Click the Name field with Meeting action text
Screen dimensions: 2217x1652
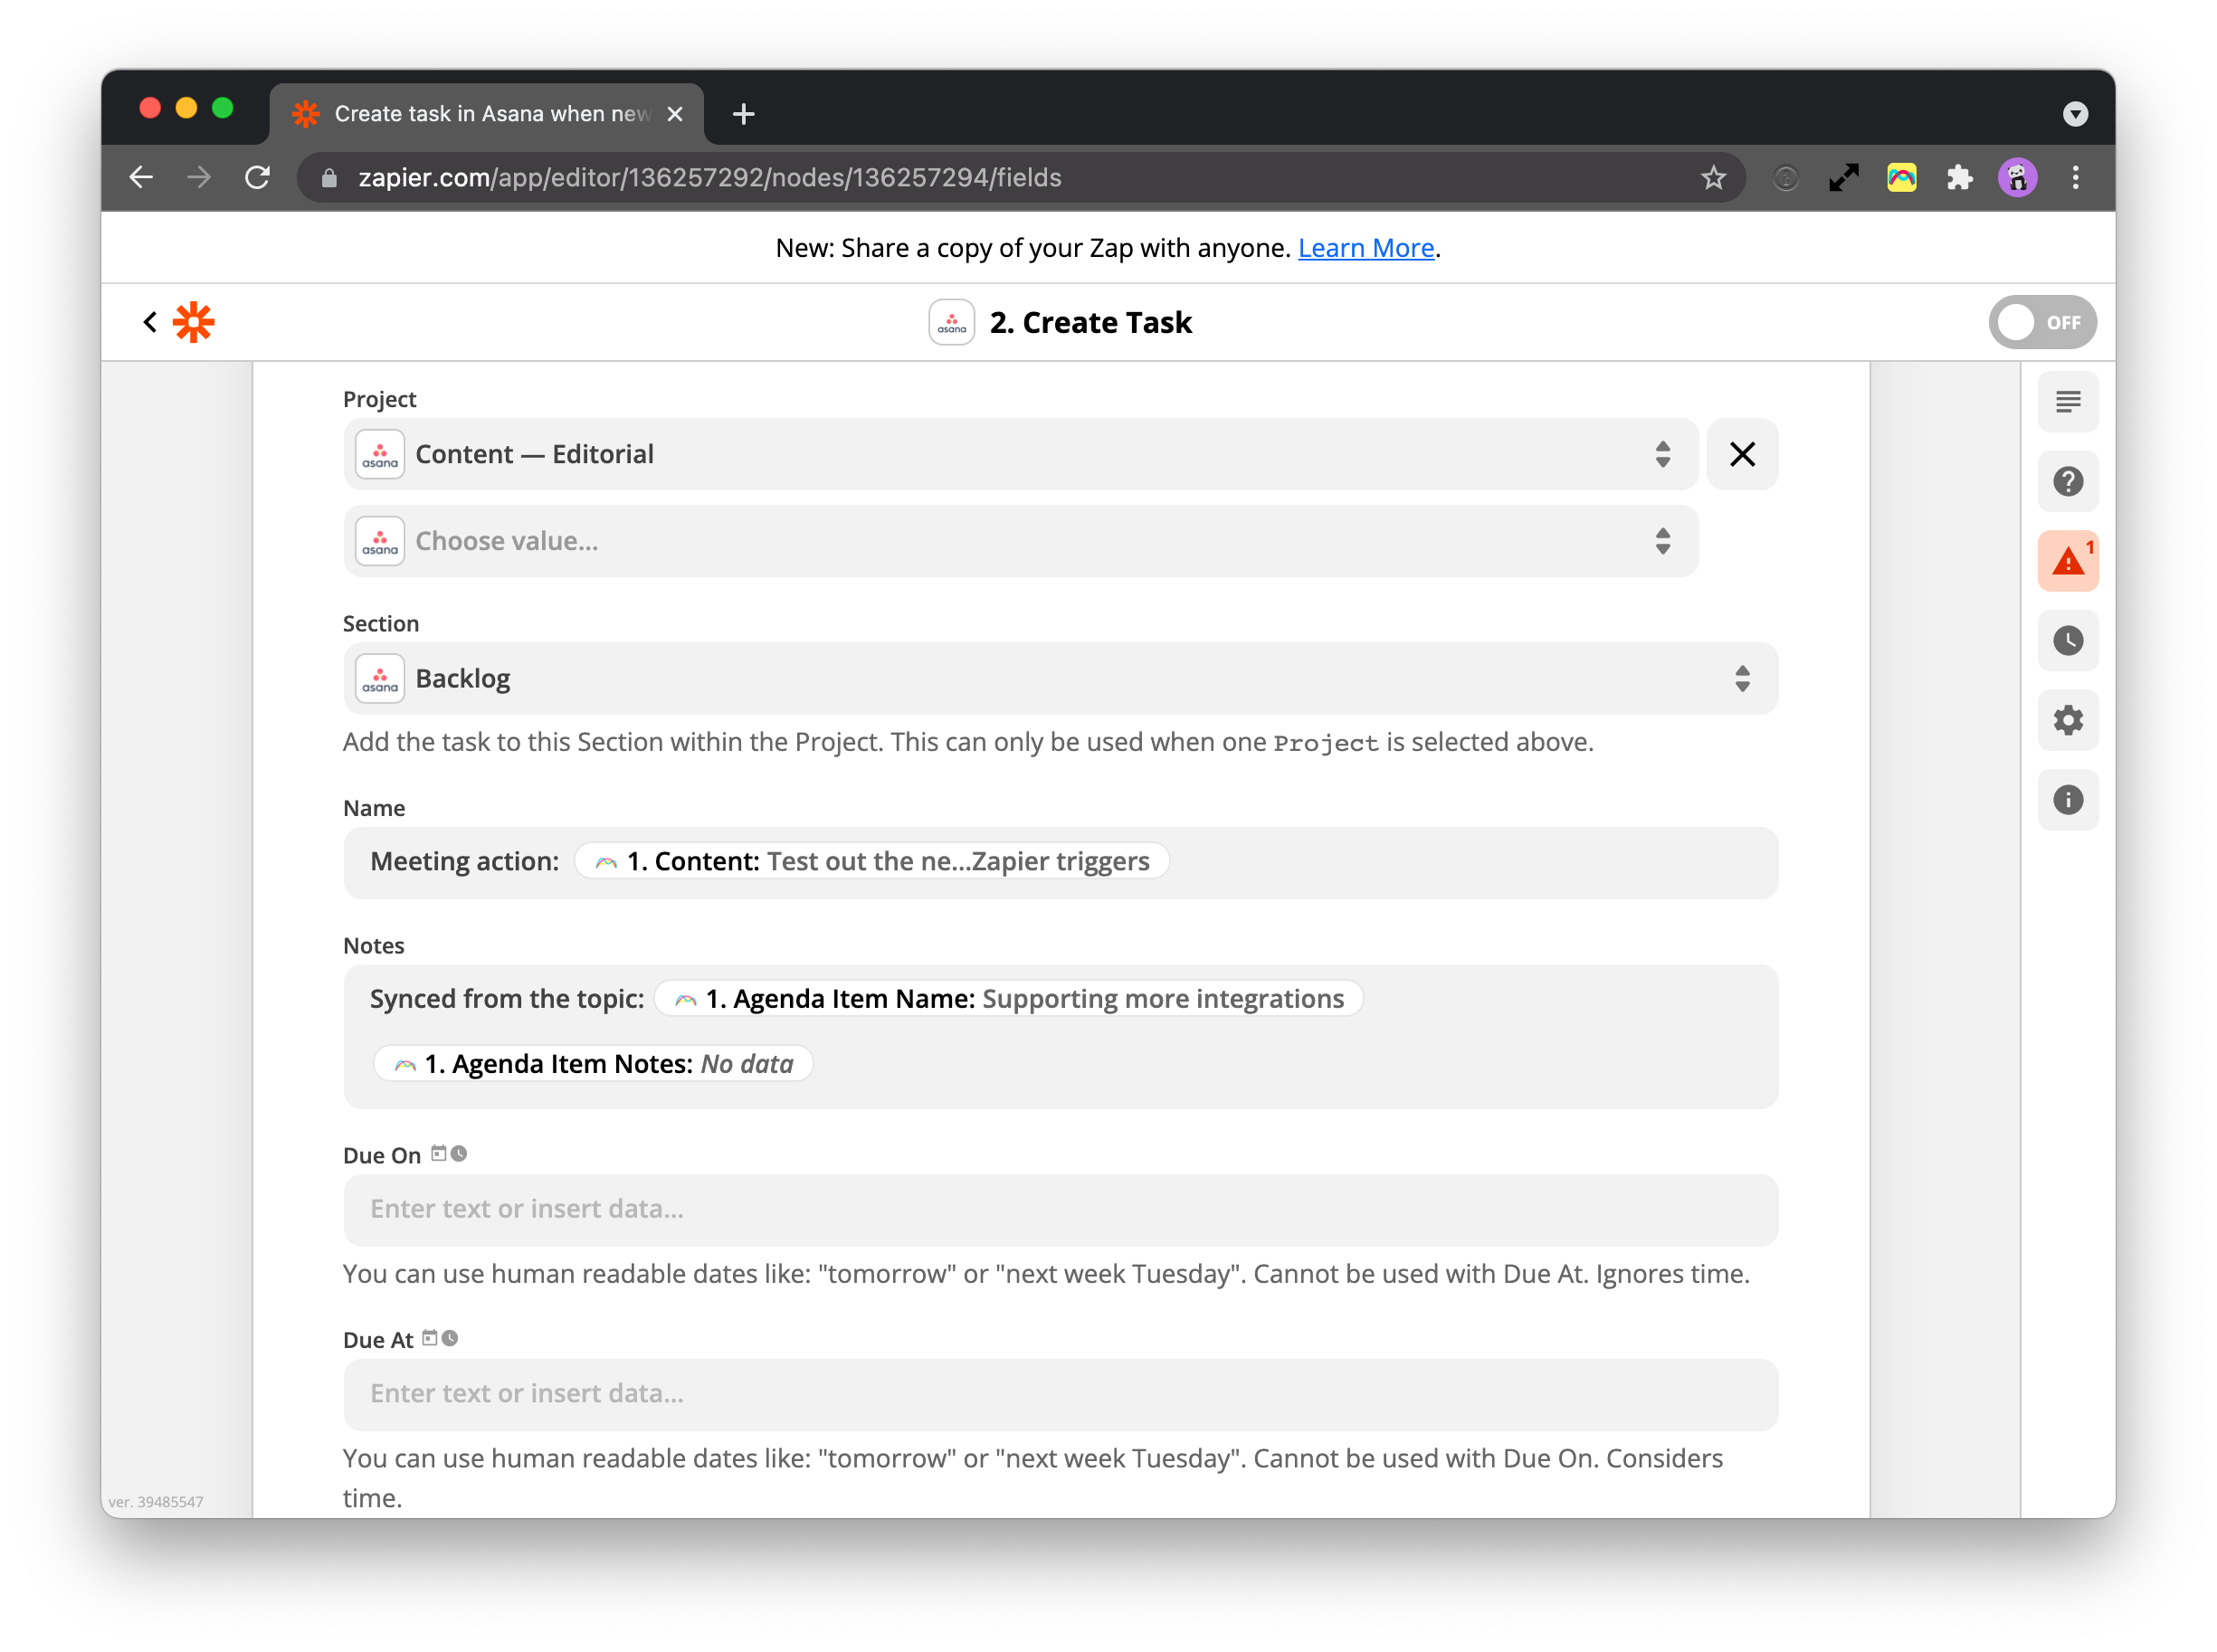coord(1060,862)
